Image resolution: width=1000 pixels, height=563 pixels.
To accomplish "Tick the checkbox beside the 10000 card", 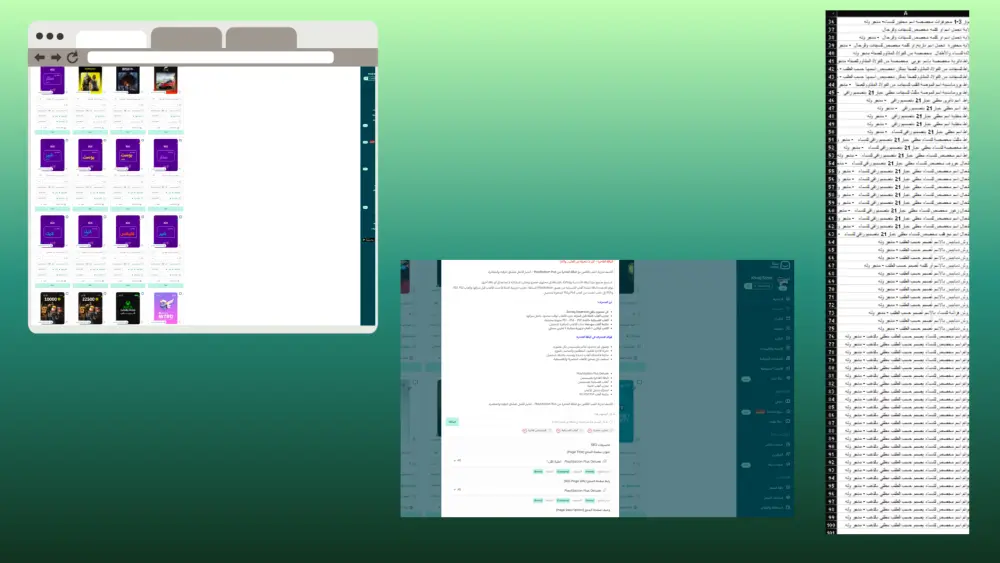I will (x=67, y=293).
